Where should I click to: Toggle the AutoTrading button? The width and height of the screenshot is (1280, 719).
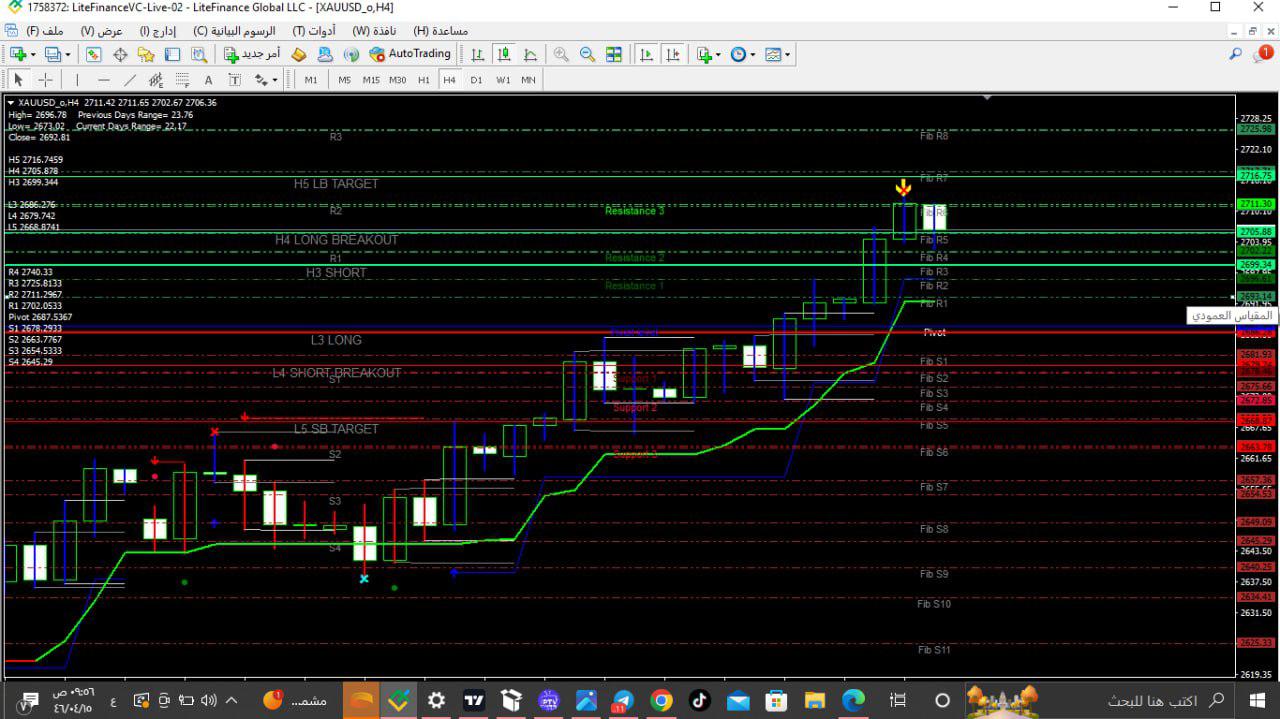410,54
